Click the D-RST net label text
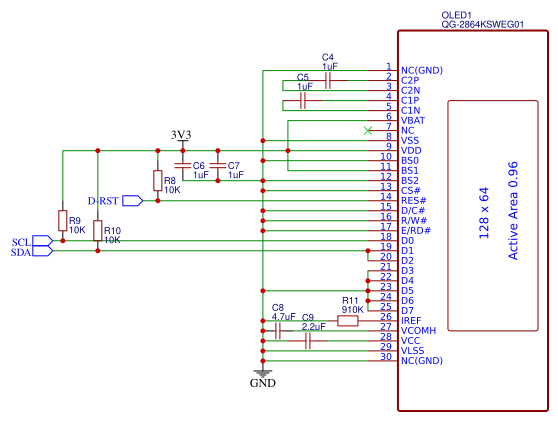The image size is (558, 421). coord(103,201)
